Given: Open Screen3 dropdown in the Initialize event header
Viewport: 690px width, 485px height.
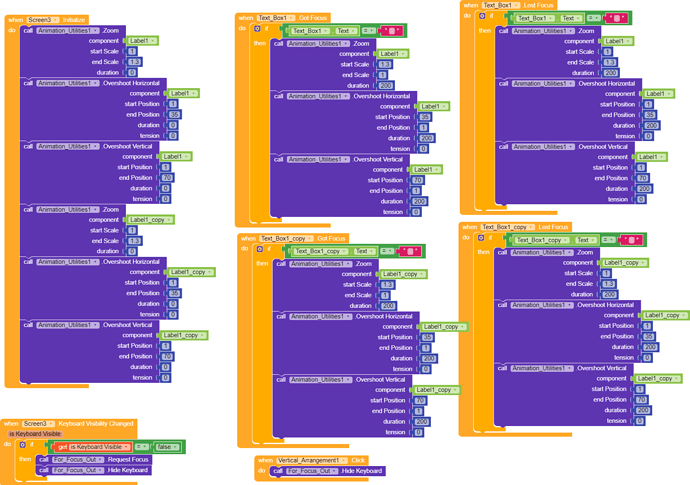Looking at the screenshot, I should point(43,20).
